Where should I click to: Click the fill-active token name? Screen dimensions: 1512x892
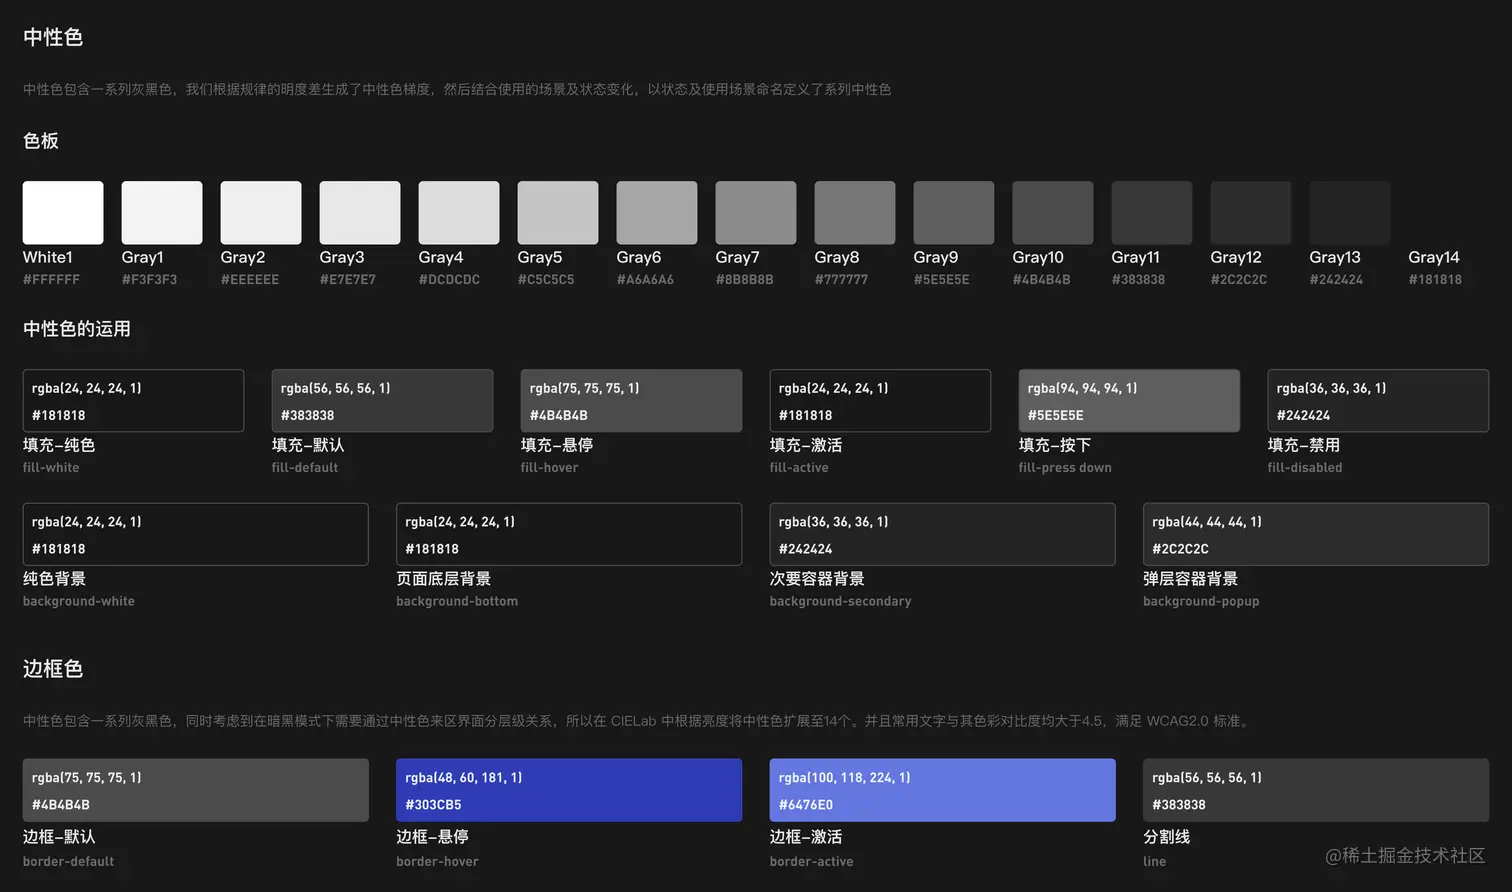[799, 468]
